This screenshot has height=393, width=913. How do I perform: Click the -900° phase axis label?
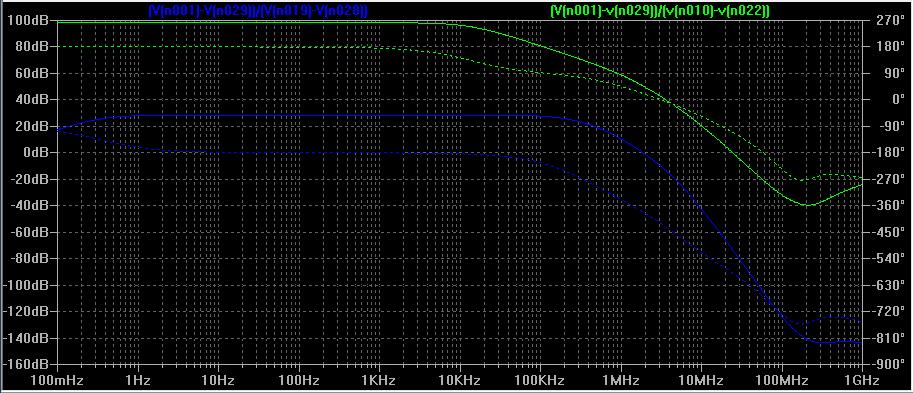coord(887,364)
